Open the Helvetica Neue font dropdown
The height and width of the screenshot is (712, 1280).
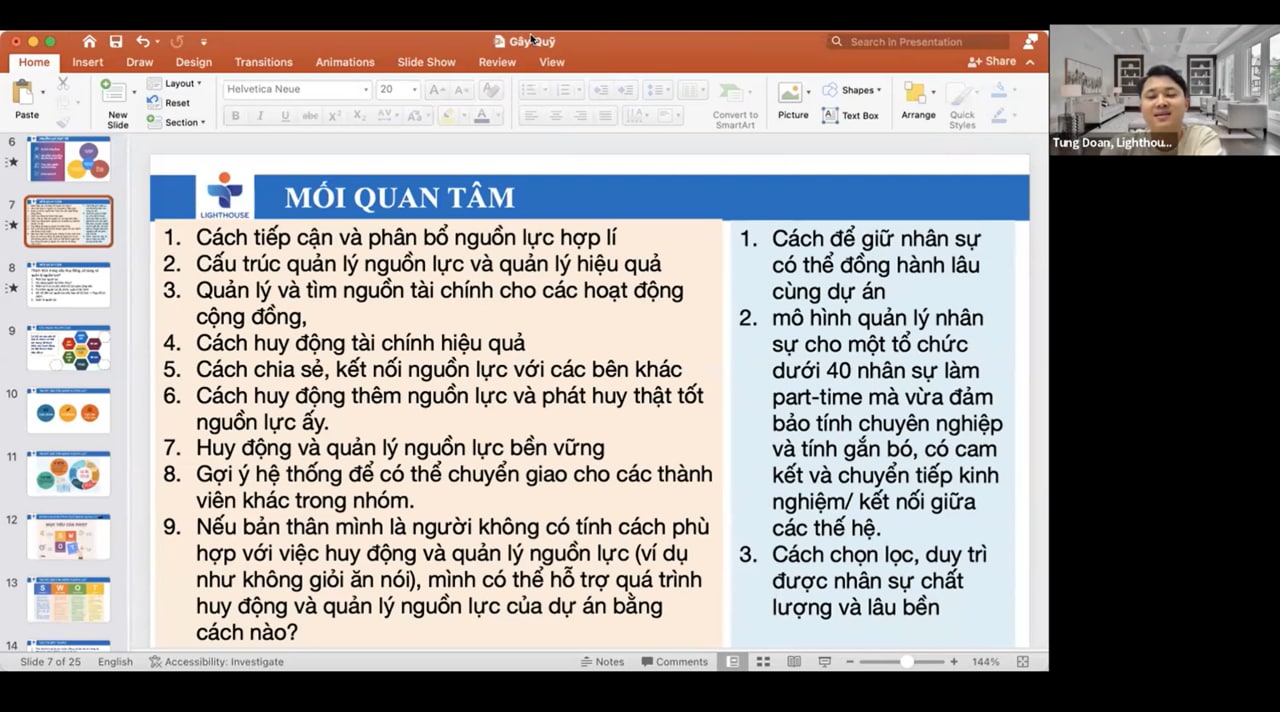[296, 89]
